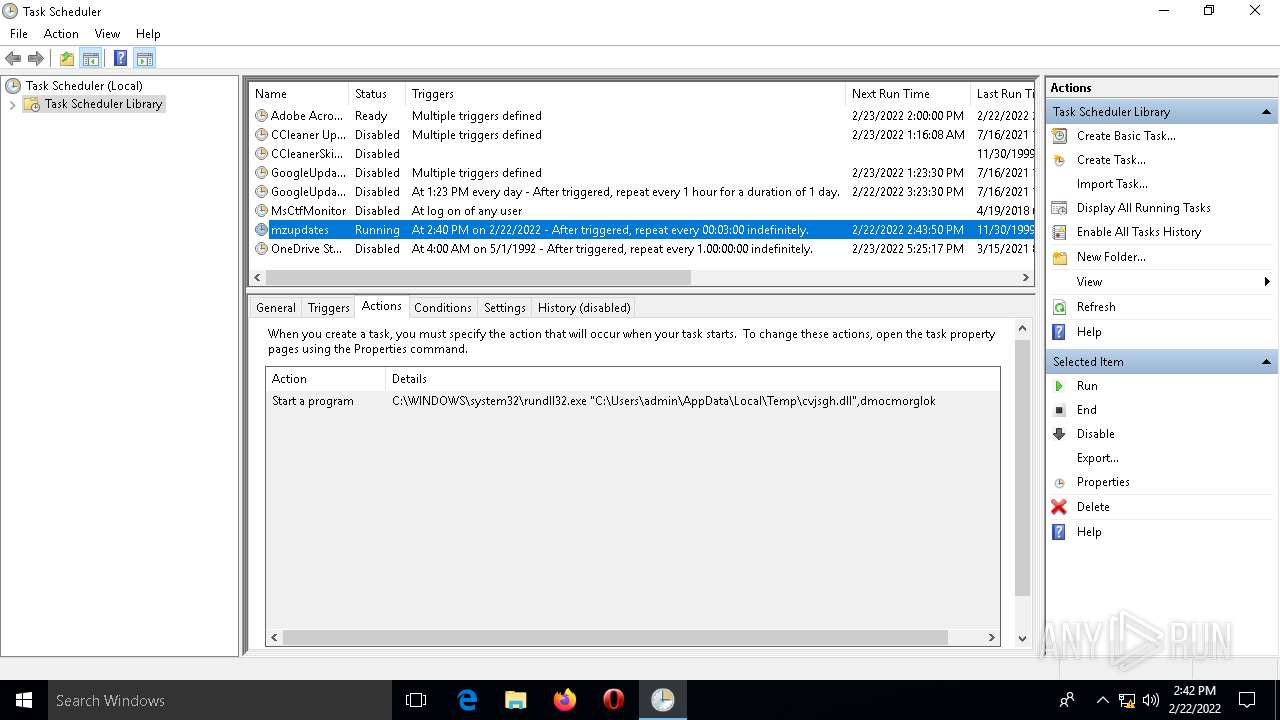
Task: Open Firefox from taskbar
Action: pos(565,700)
